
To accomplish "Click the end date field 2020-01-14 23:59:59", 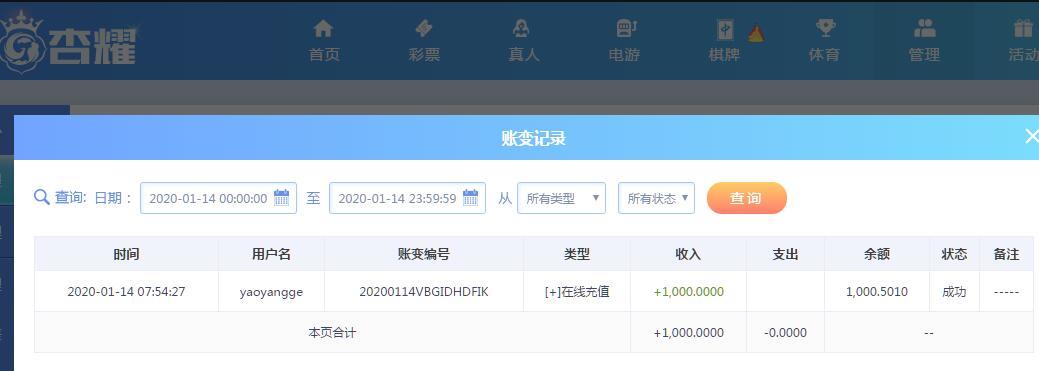I will (407, 198).
